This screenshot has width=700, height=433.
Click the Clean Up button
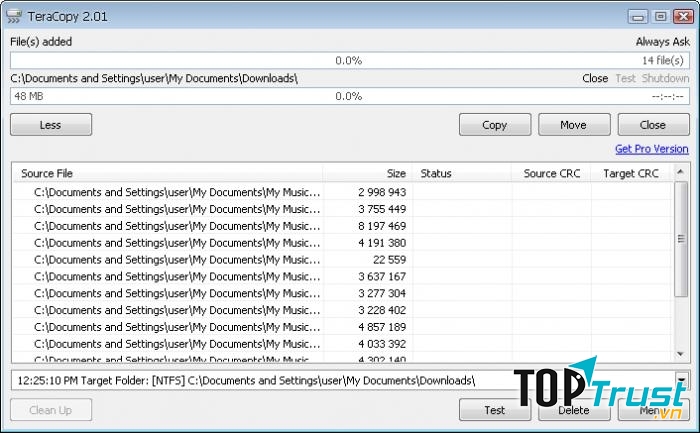[51, 410]
